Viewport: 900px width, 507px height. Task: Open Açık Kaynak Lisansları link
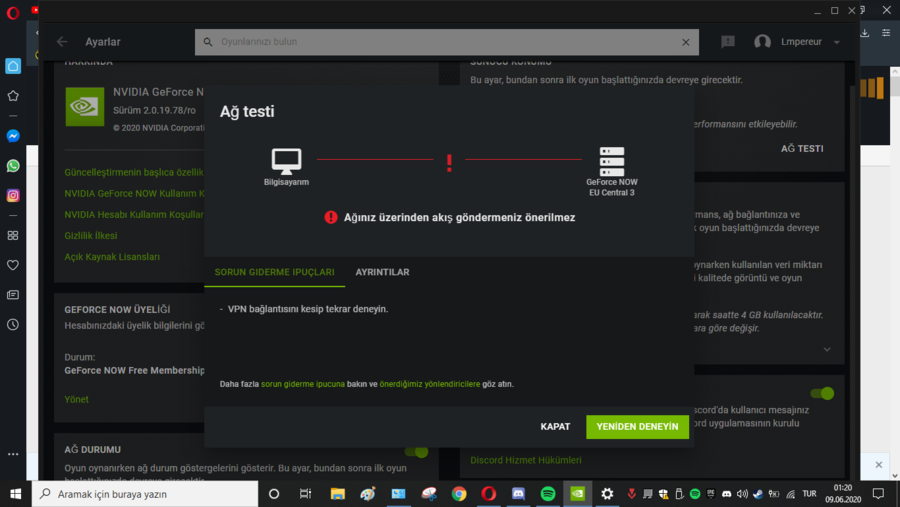tap(112, 257)
